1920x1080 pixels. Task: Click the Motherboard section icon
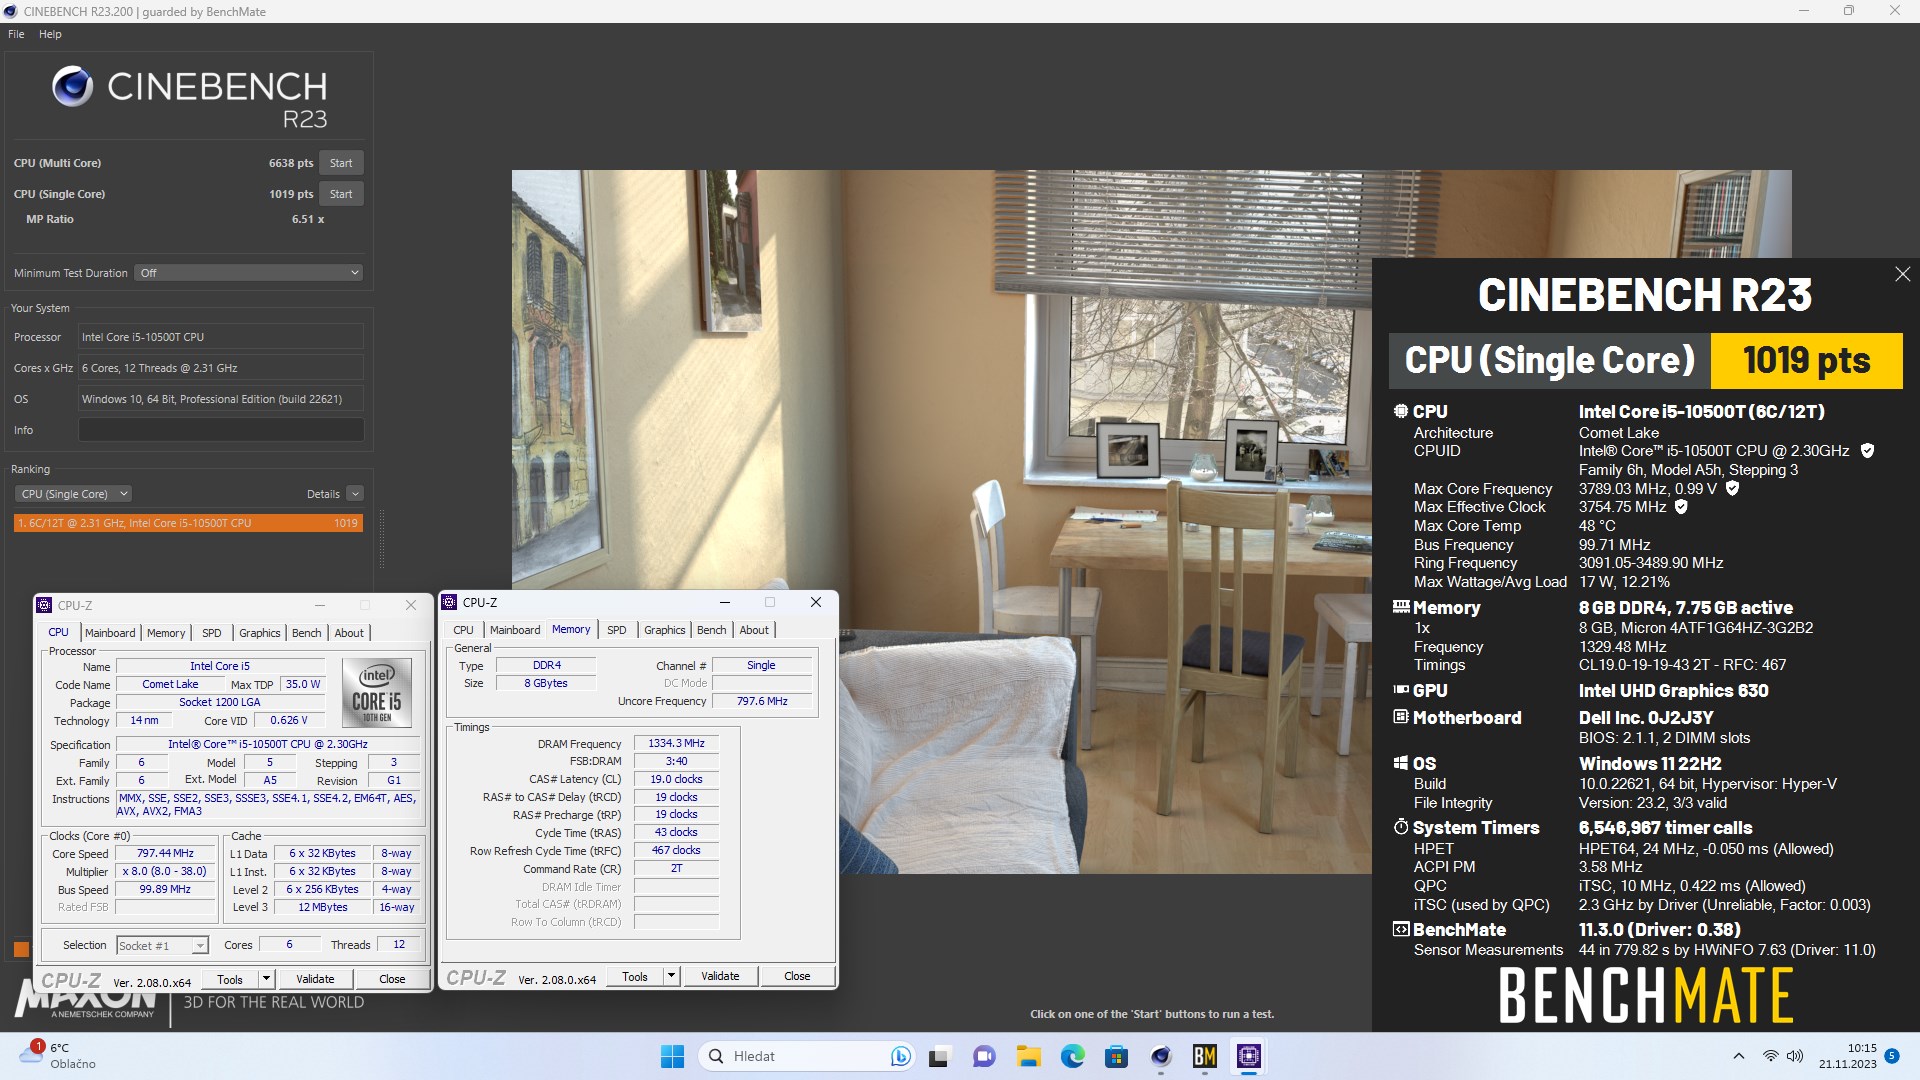[1401, 717]
